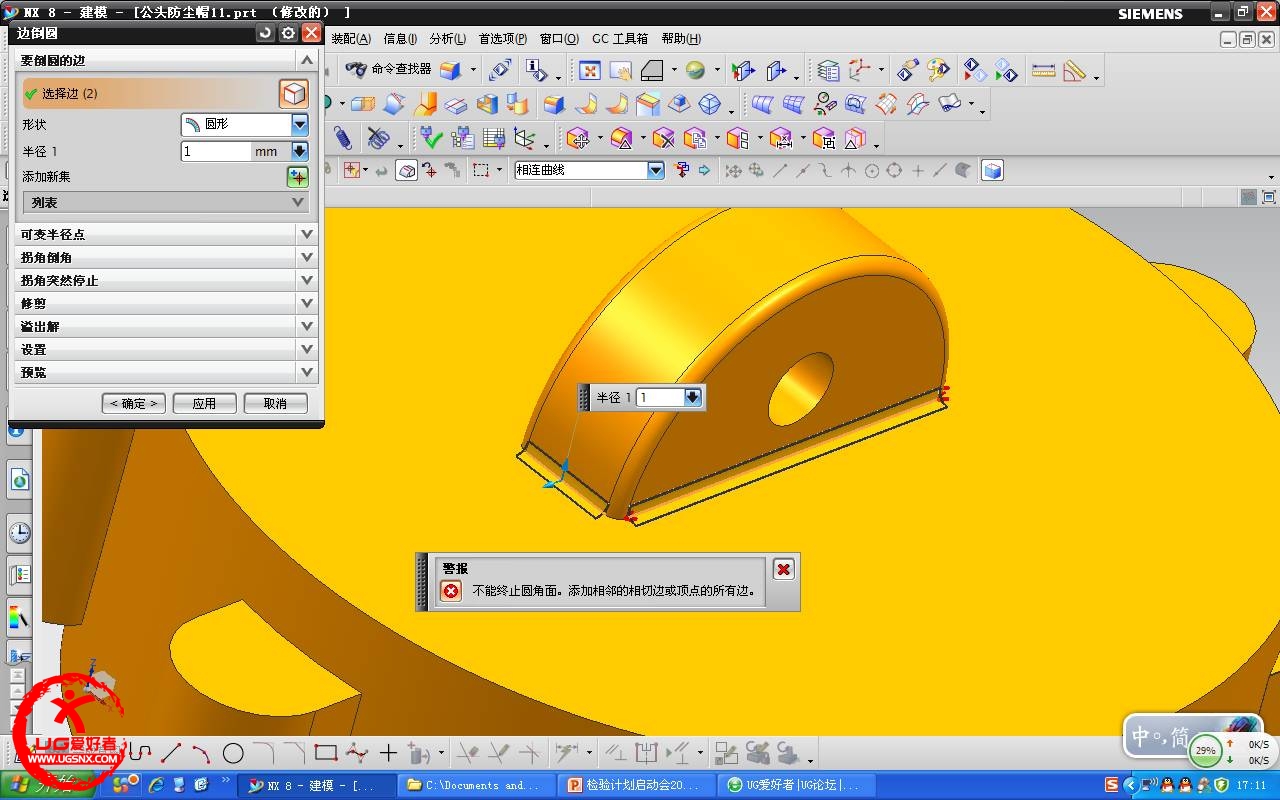
Task: Click the measure angle triangle icon
Action: [x=1074, y=70]
